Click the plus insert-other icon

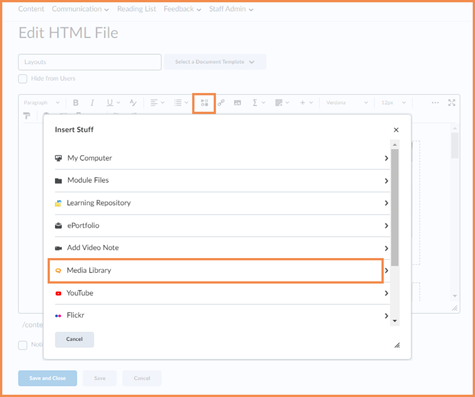coord(302,103)
